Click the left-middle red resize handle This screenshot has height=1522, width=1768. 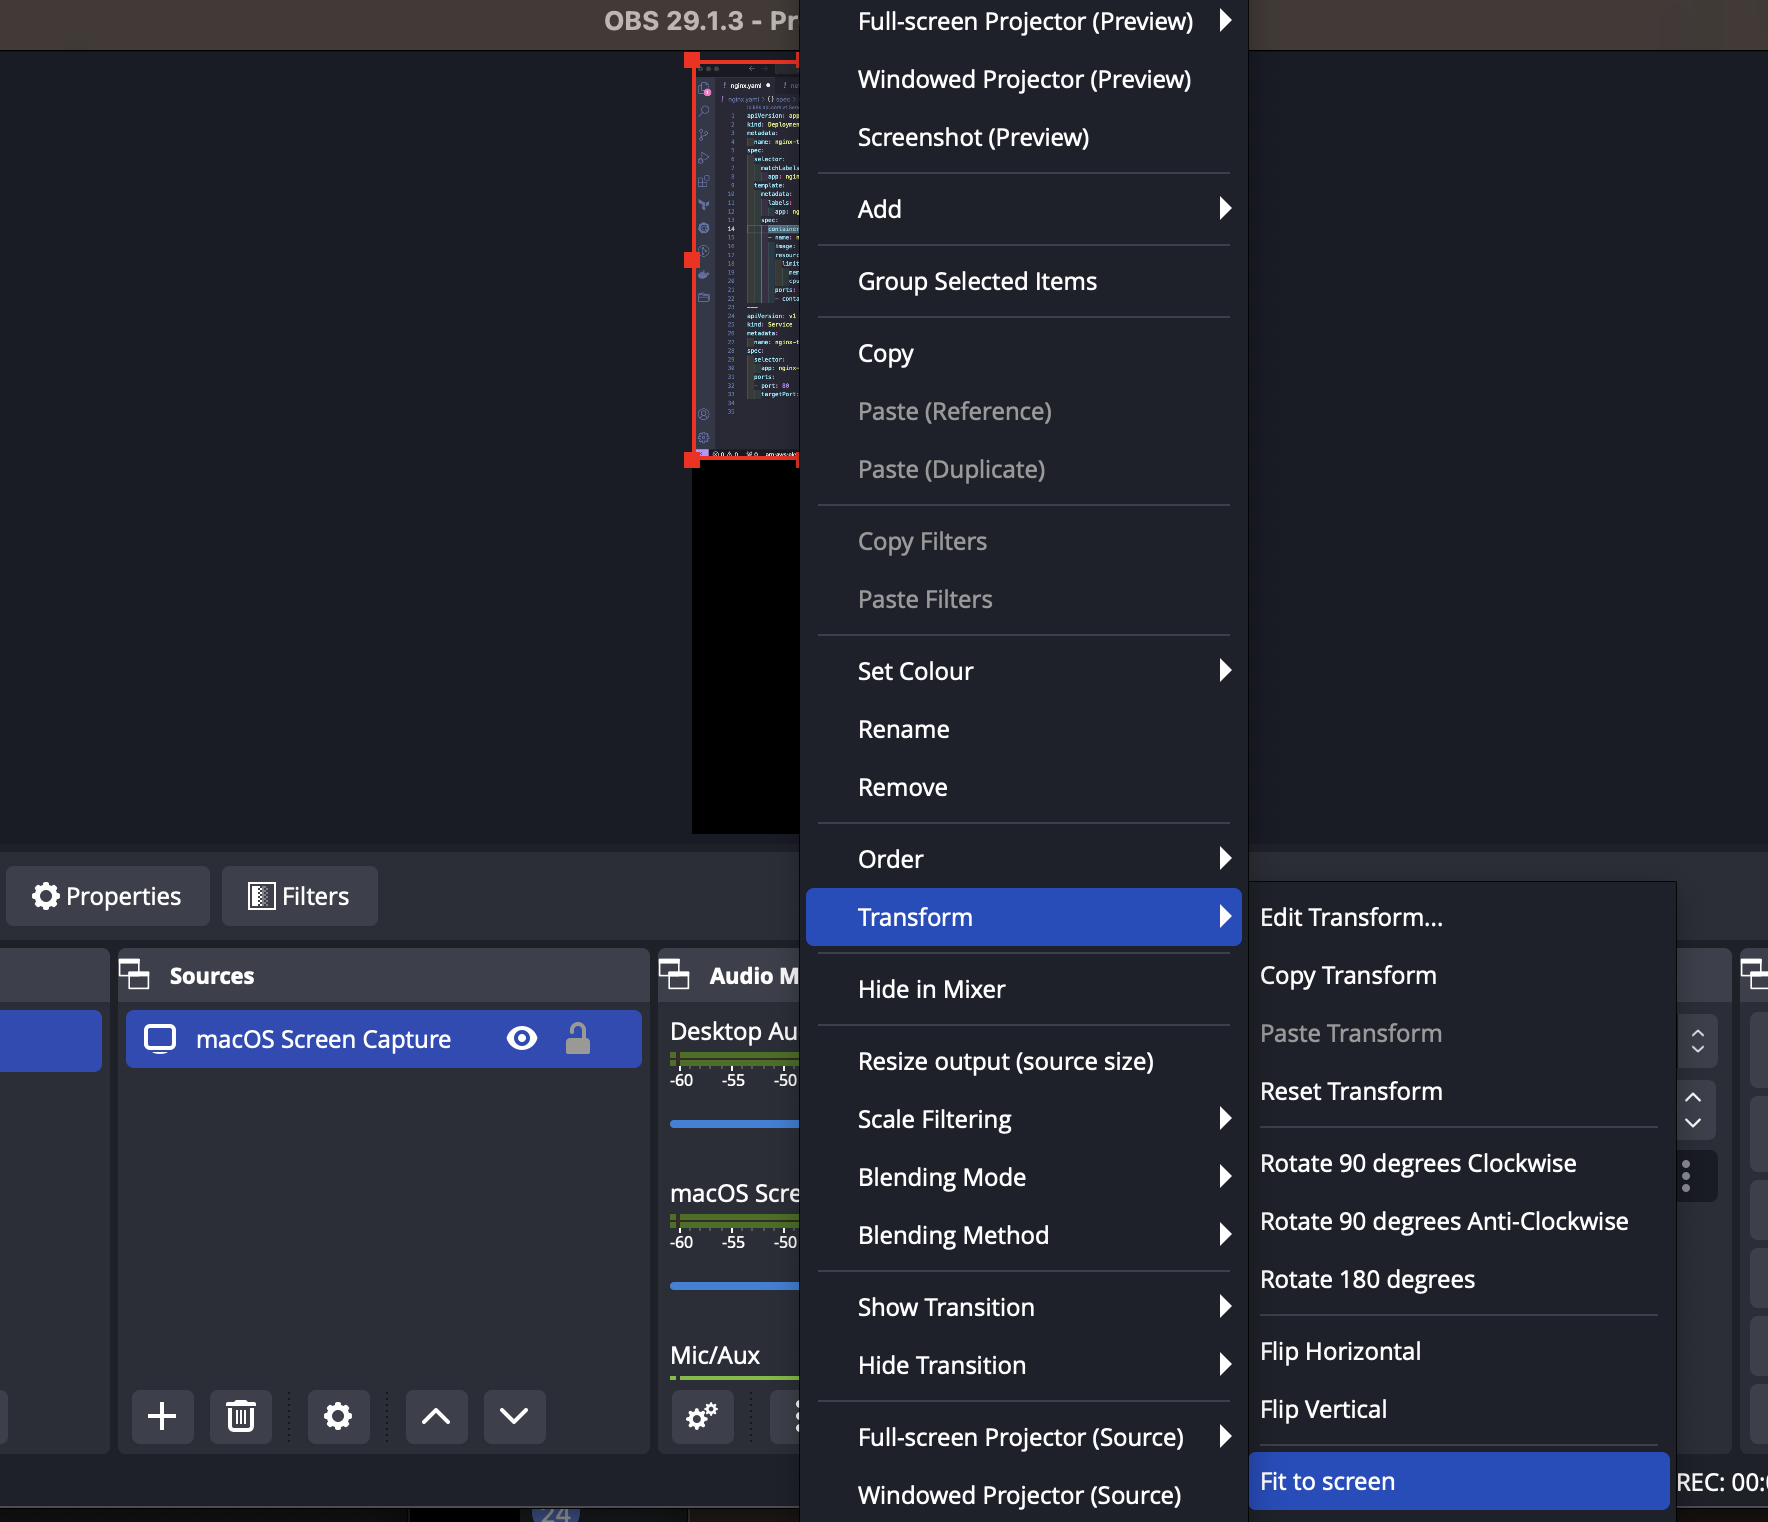692,260
